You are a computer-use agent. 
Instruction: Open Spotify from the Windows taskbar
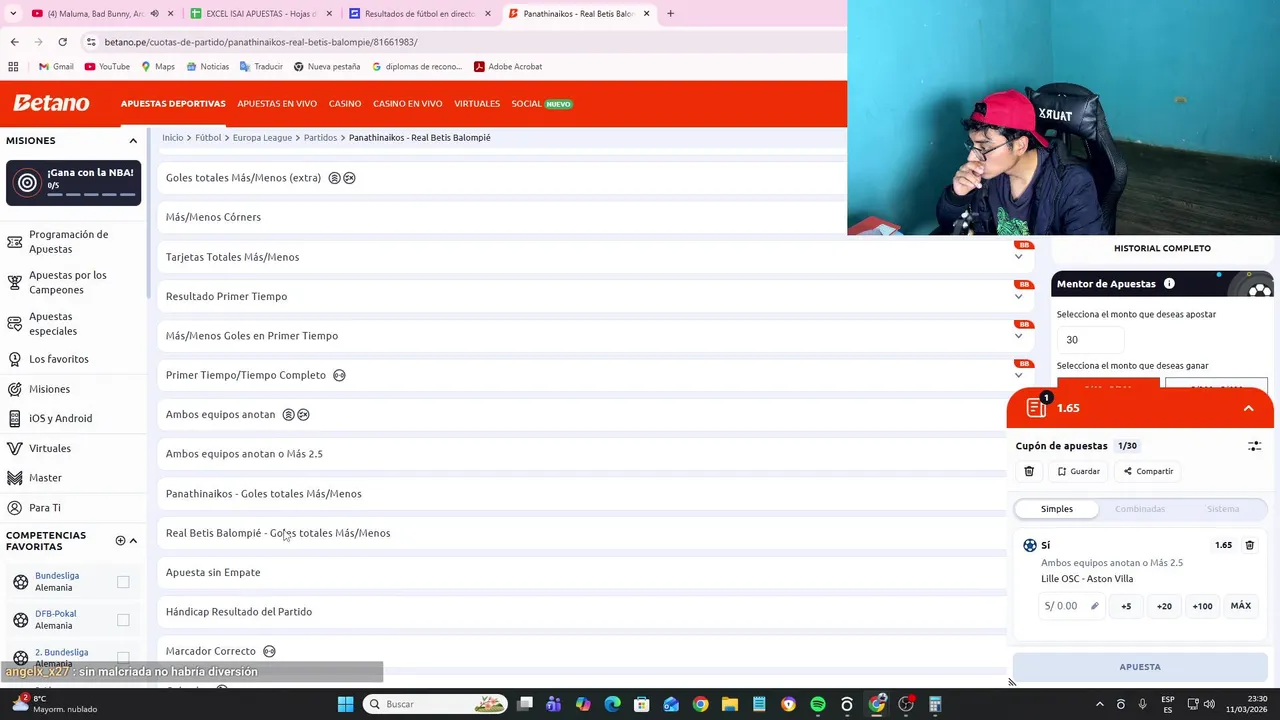point(818,704)
